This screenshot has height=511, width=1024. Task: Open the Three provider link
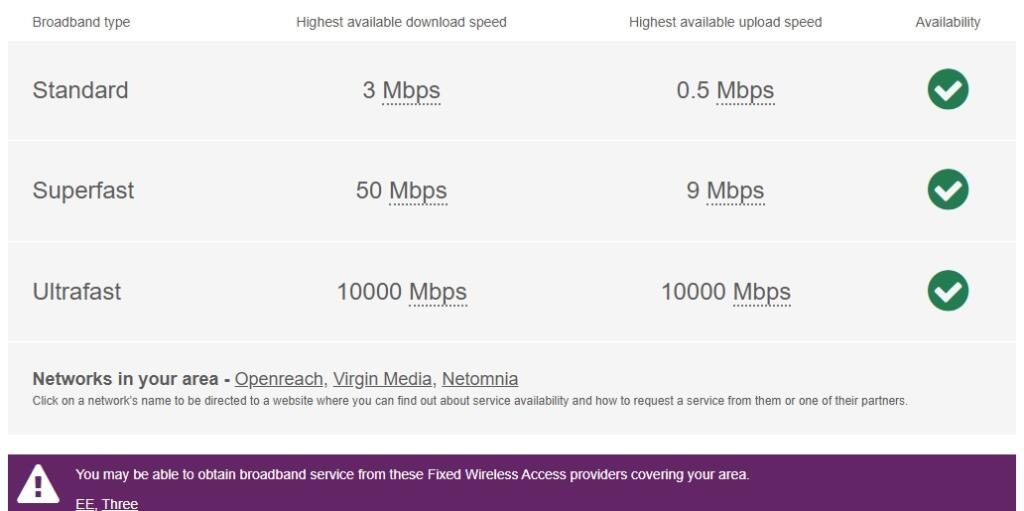120,504
